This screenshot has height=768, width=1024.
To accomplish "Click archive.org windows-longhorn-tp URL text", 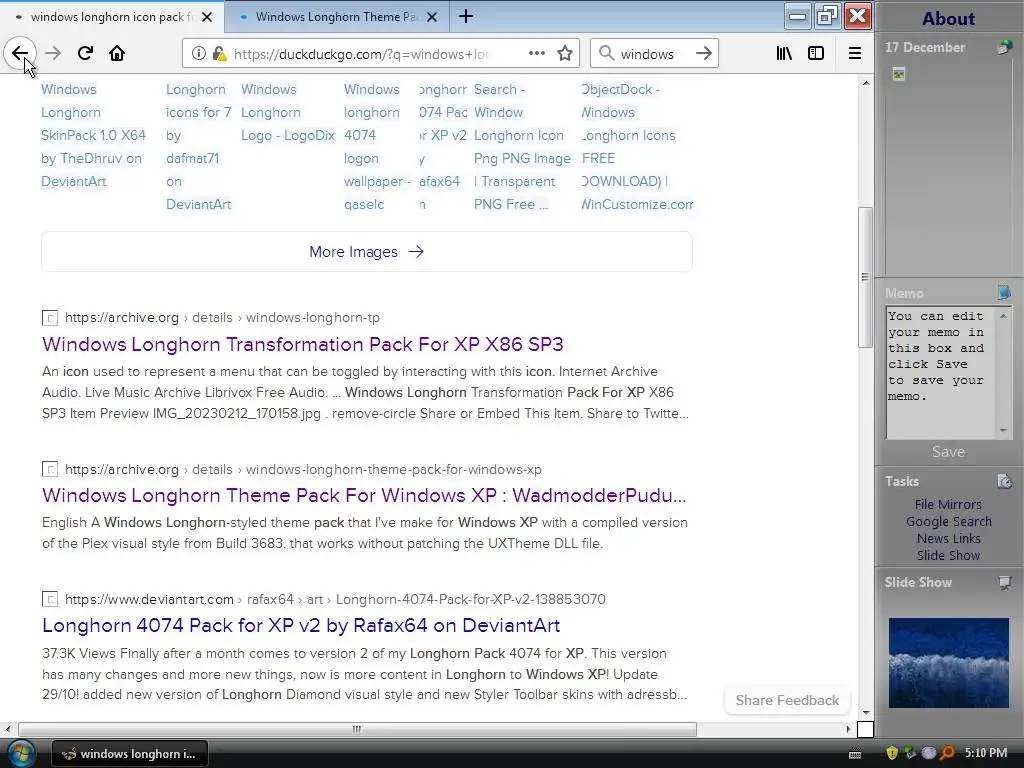I will point(222,317).
